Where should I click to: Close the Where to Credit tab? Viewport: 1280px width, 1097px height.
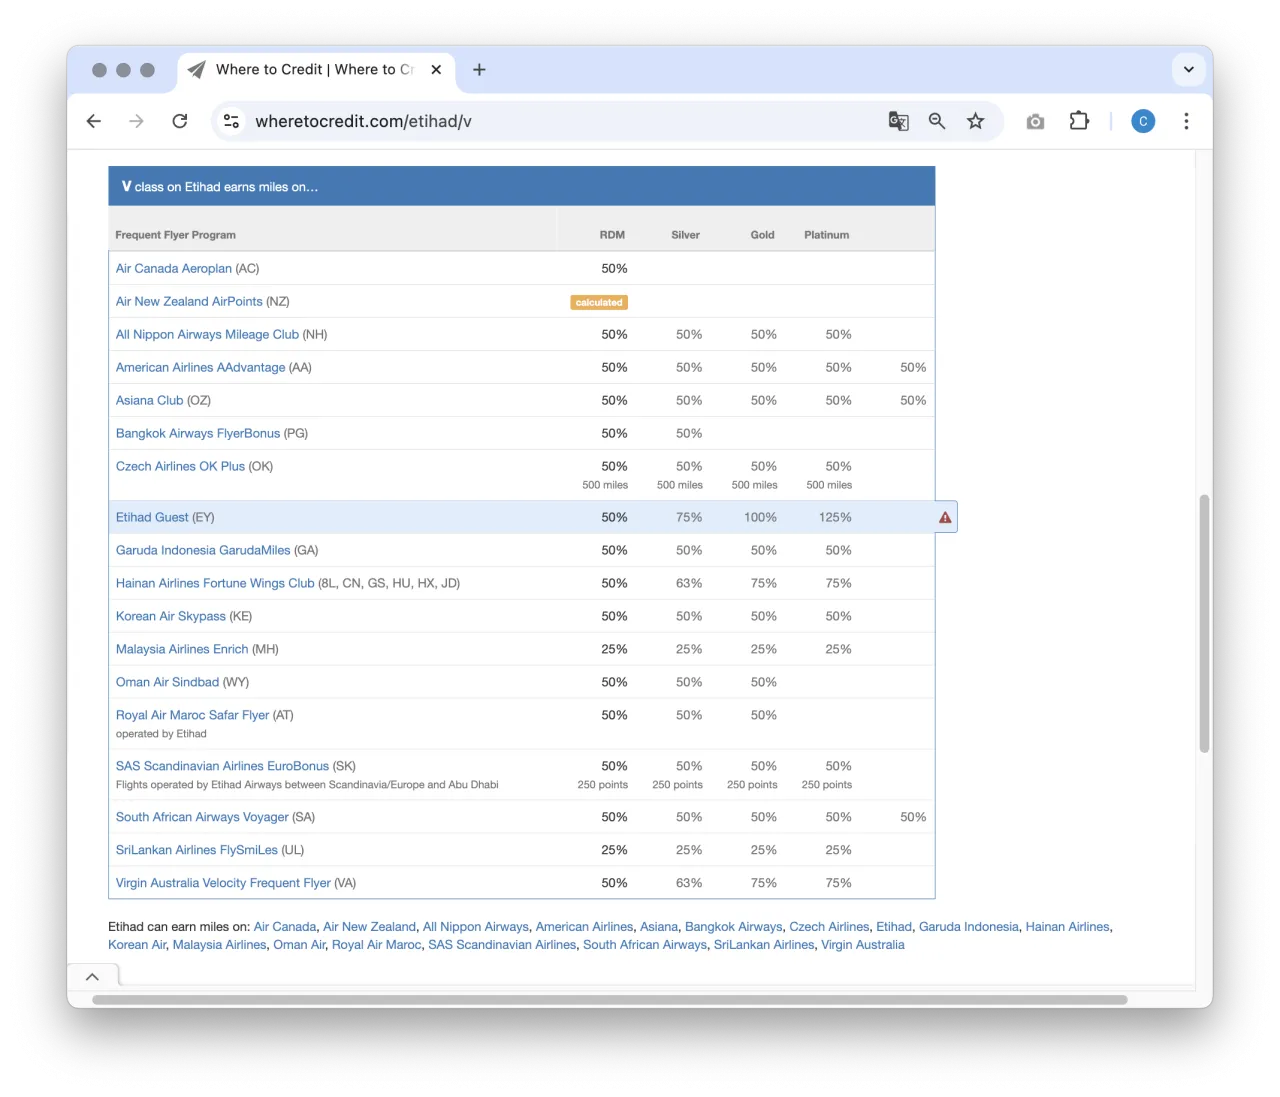(x=436, y=70)
